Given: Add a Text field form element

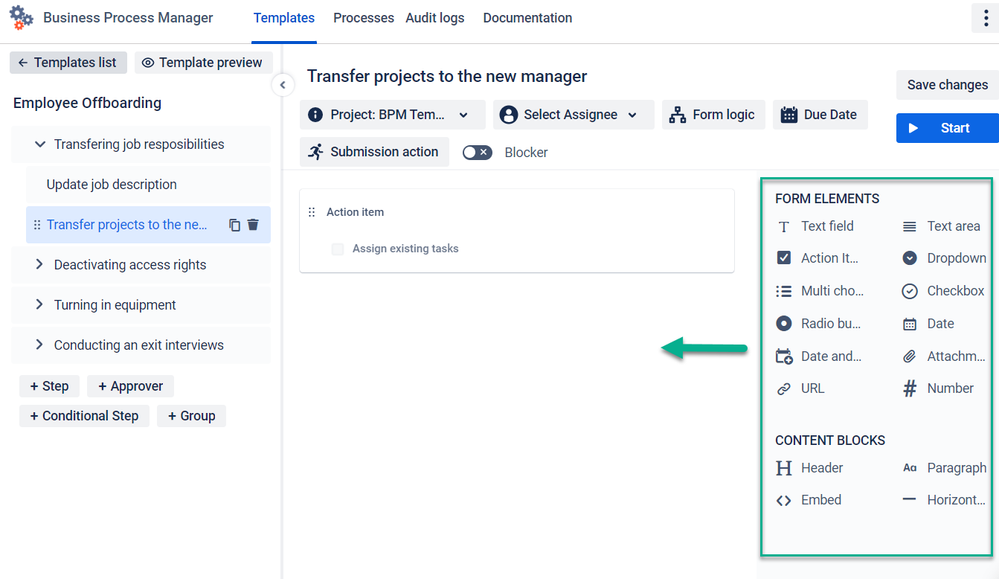Looking at the screenshot, I should 815,226.
